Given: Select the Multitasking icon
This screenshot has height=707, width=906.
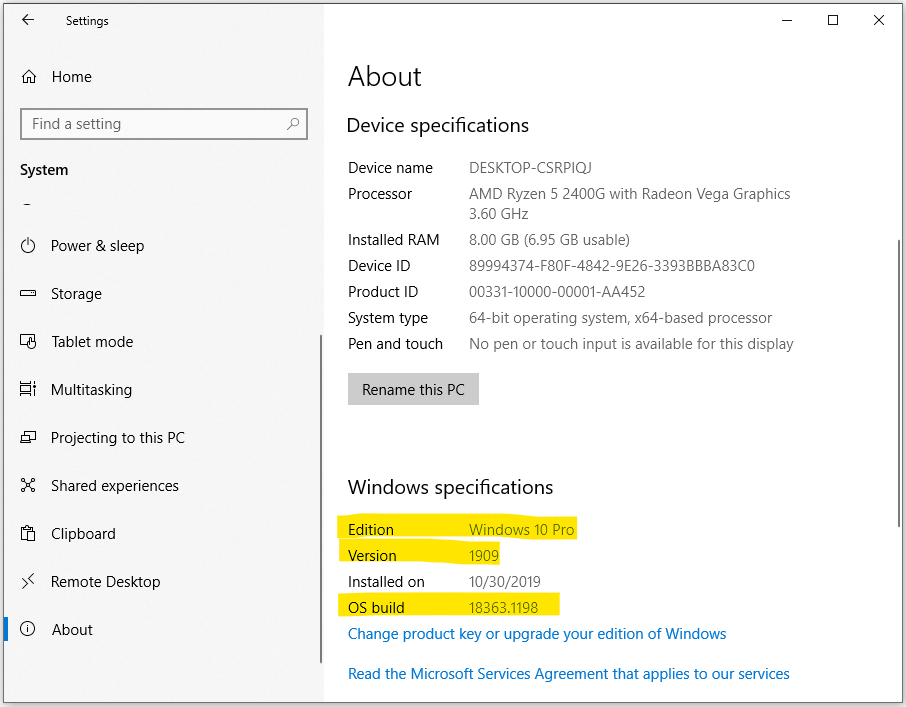Looking at the screenshot, I should click(x=28, y=389).
